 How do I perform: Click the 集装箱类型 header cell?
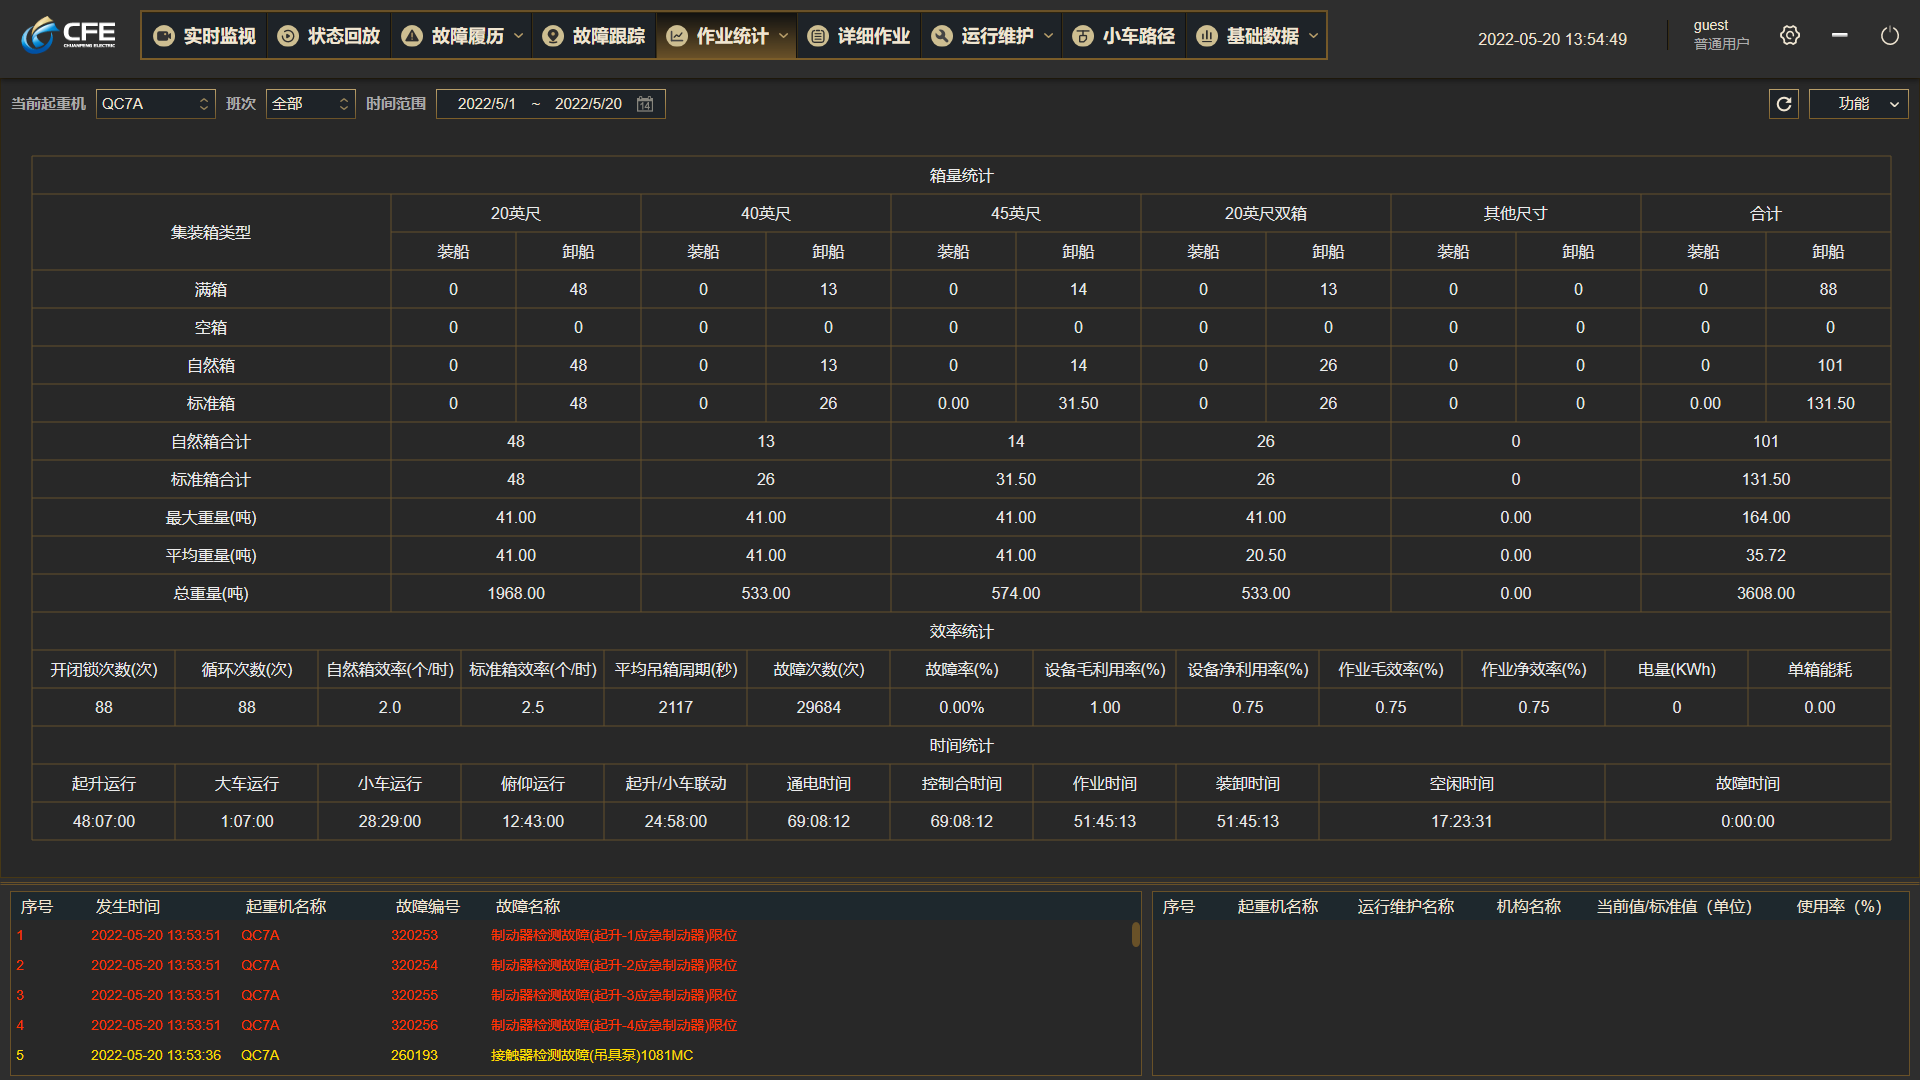click(211, 232)
